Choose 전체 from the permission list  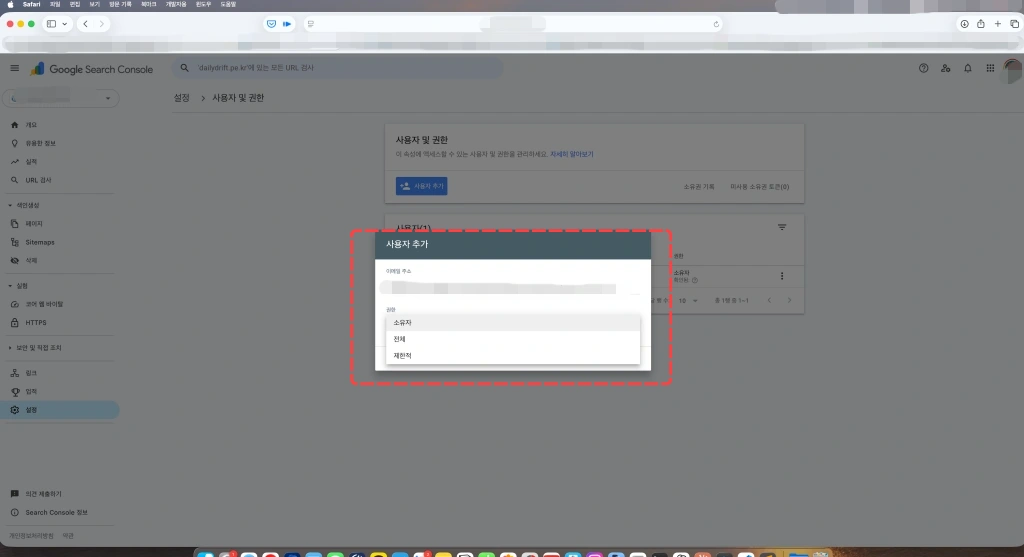pyautogui.click(x=400, y=339)
